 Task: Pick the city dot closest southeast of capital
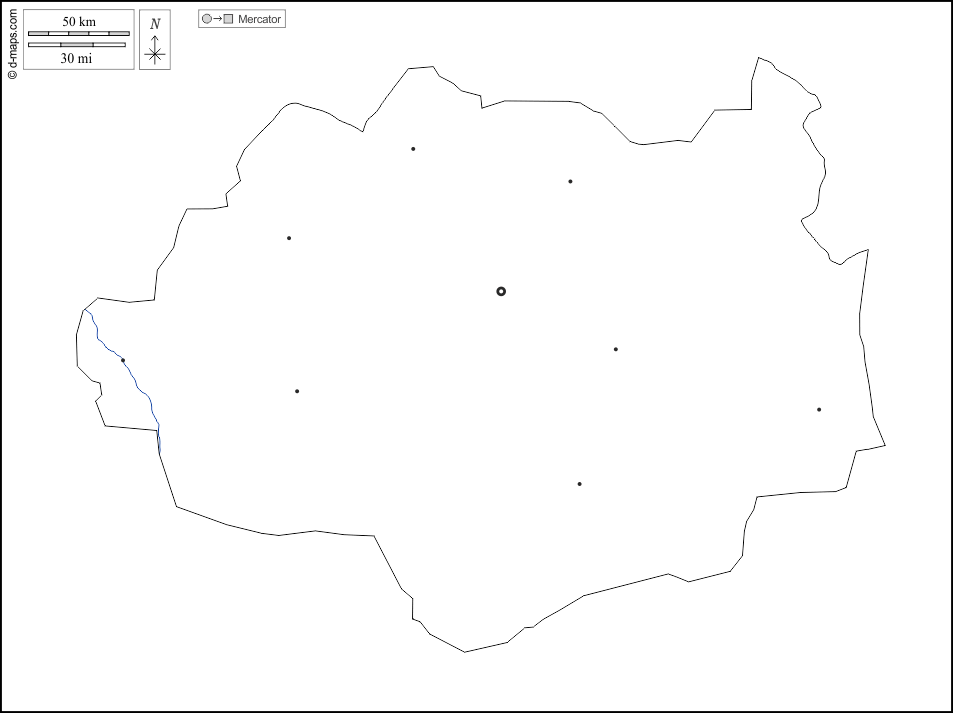pos(616,349)
